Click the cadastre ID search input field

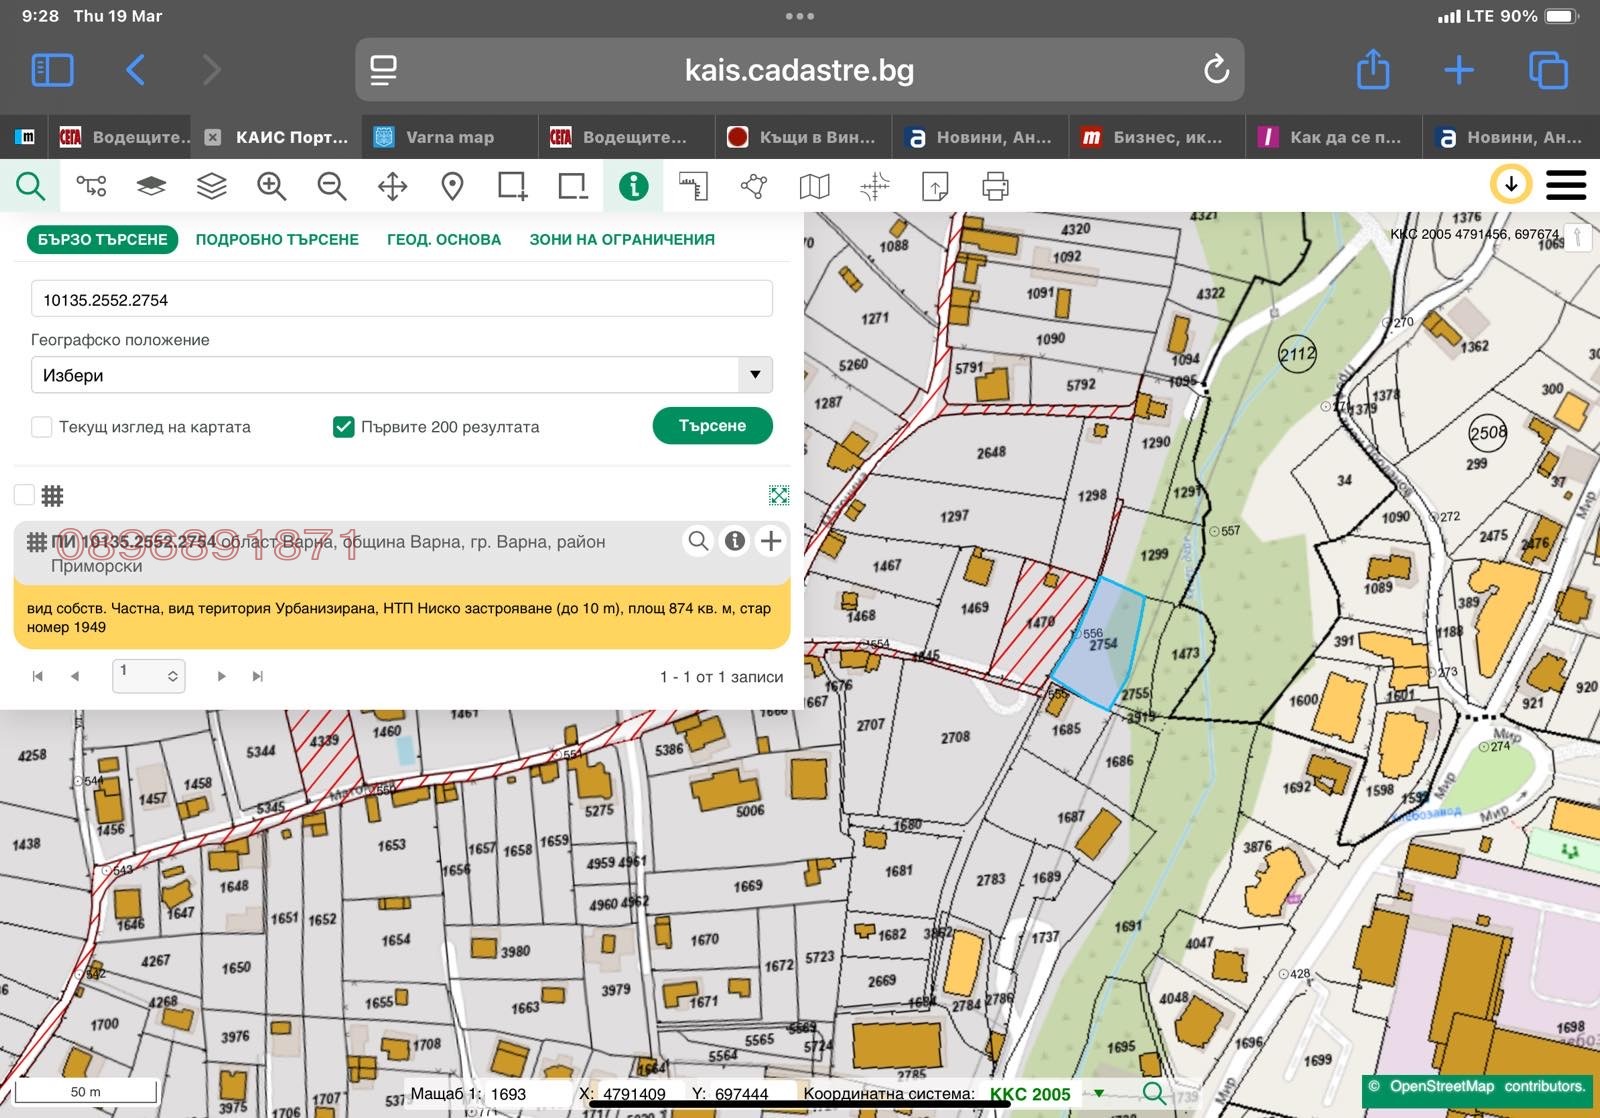[401, 300]
